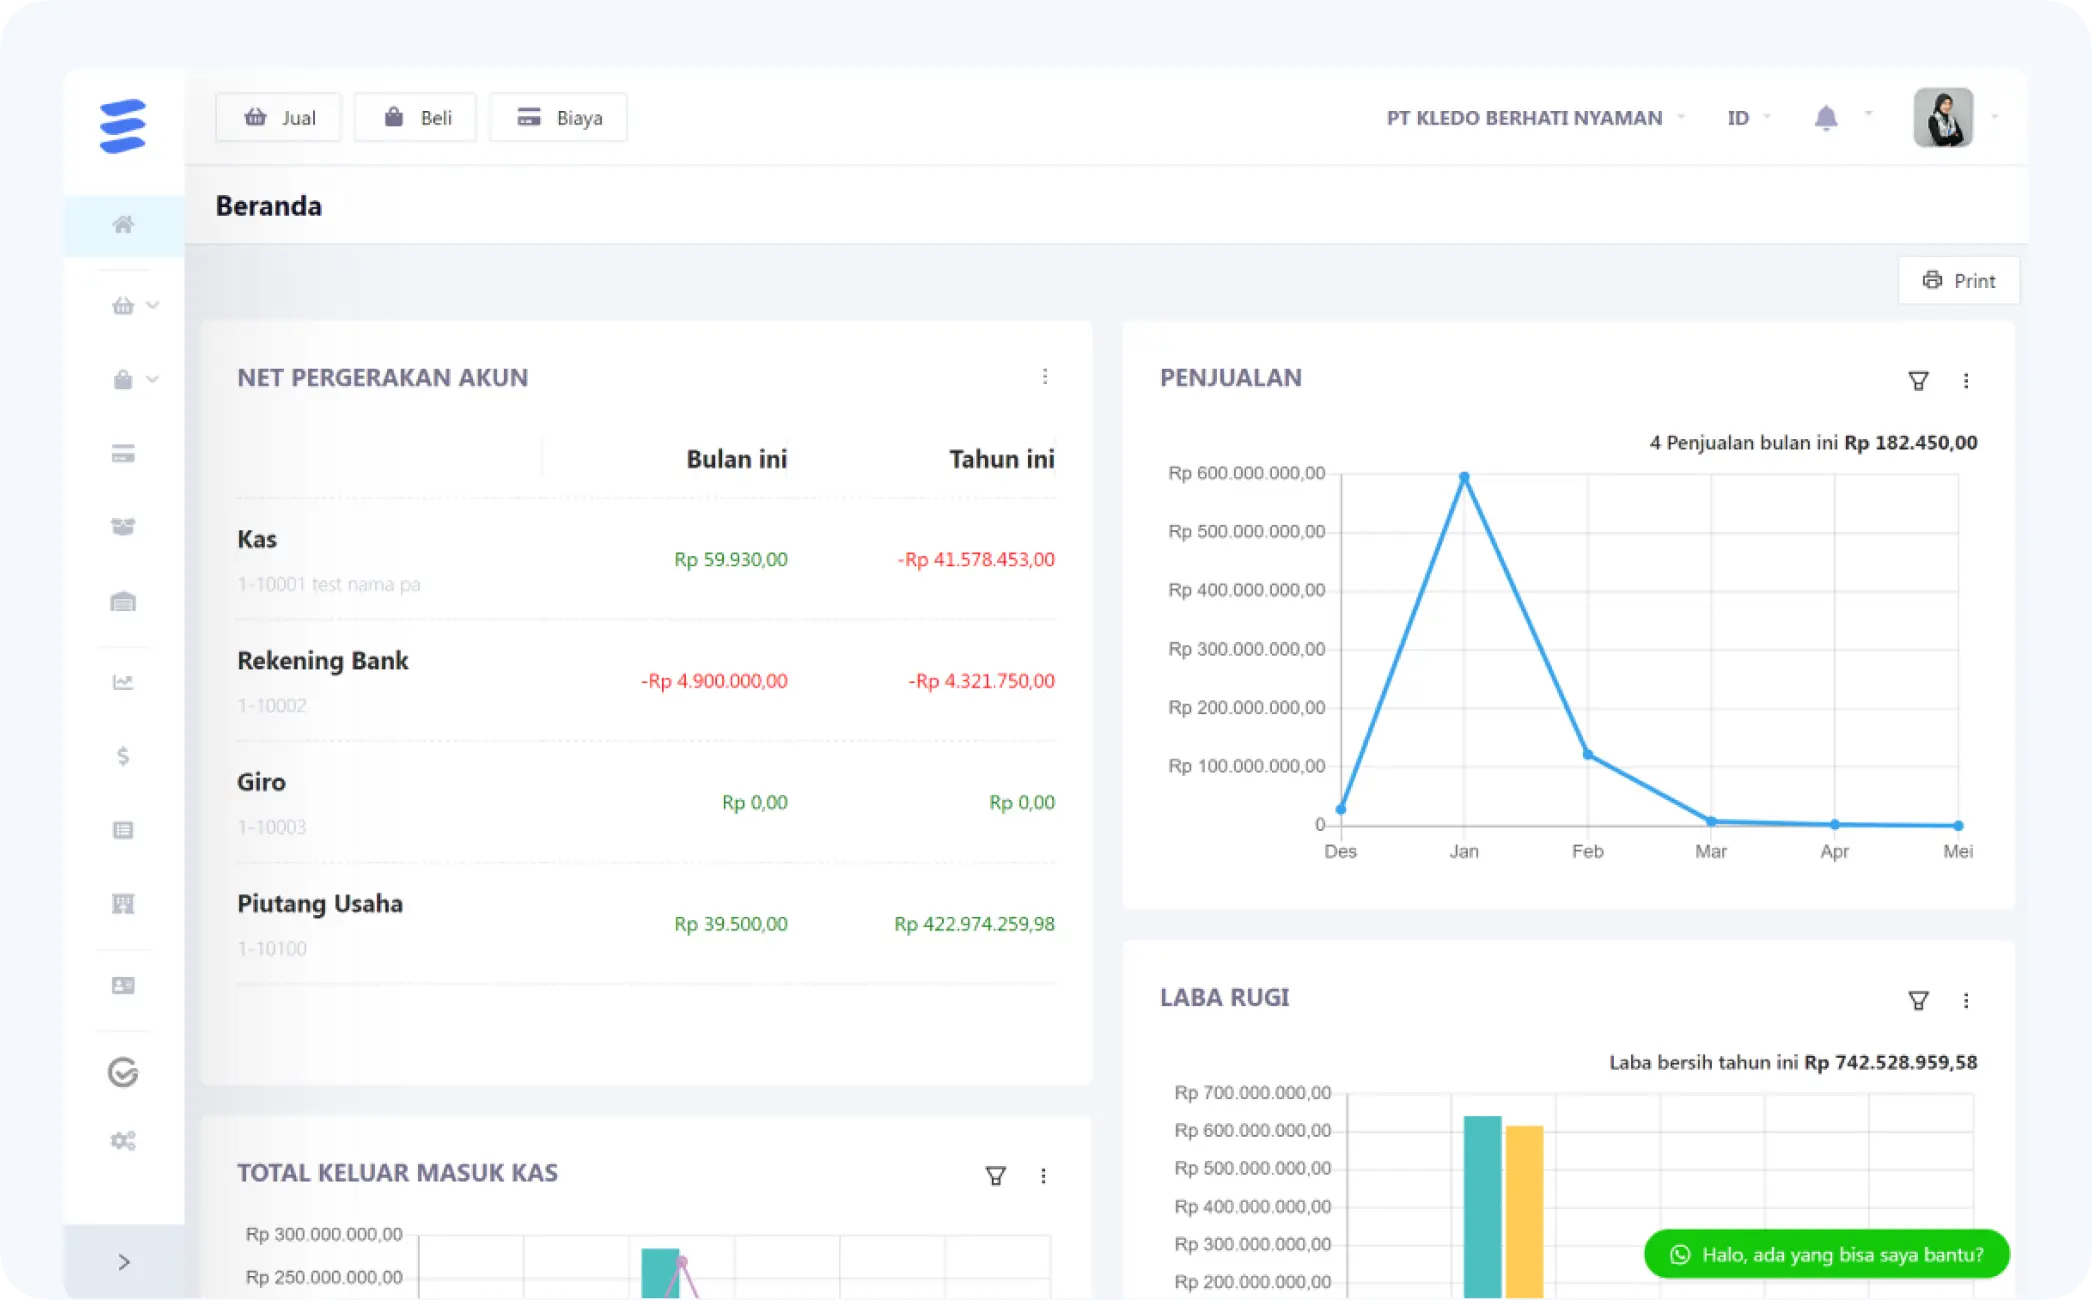This screenshot has width=2092, height=1300.
Task: Click the yellow bar in Laba Rugi chart
Action: click(x=1524, y=1212)
